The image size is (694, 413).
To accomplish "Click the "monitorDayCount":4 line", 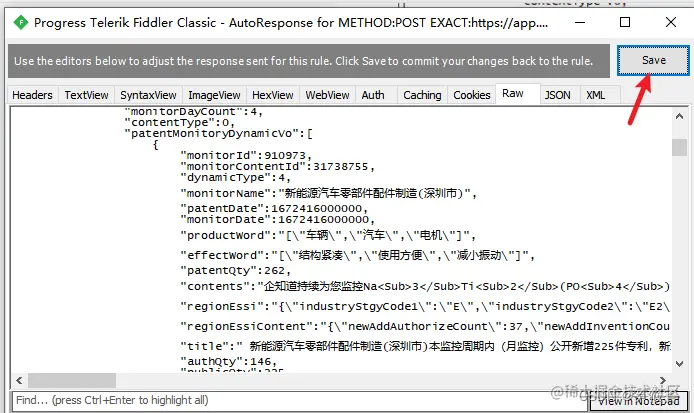I will pos(193,112).
